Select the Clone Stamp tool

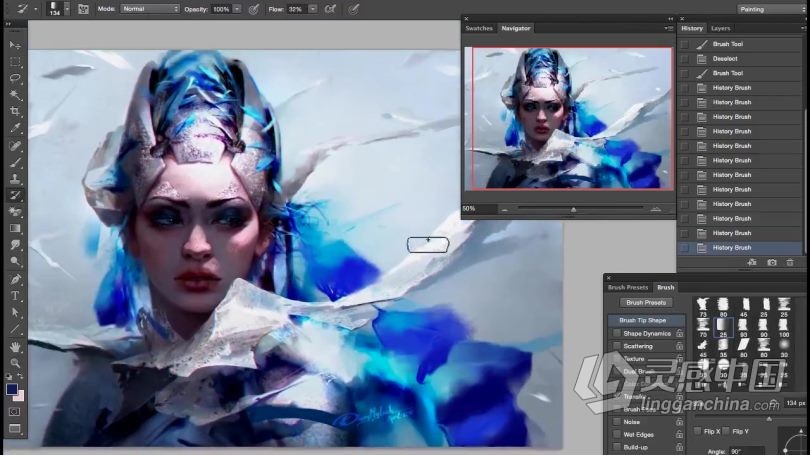tap(15, 179)
